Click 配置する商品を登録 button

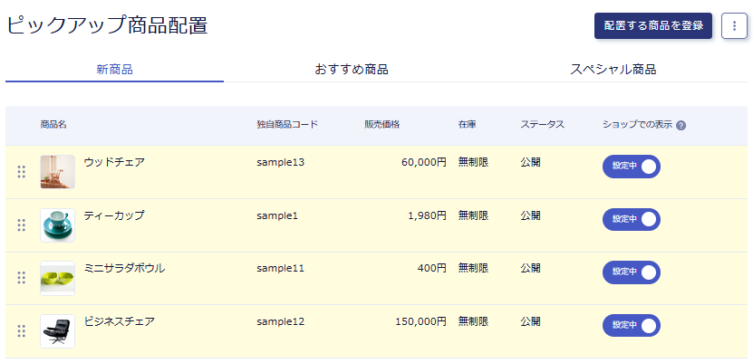tap(653, 26)
